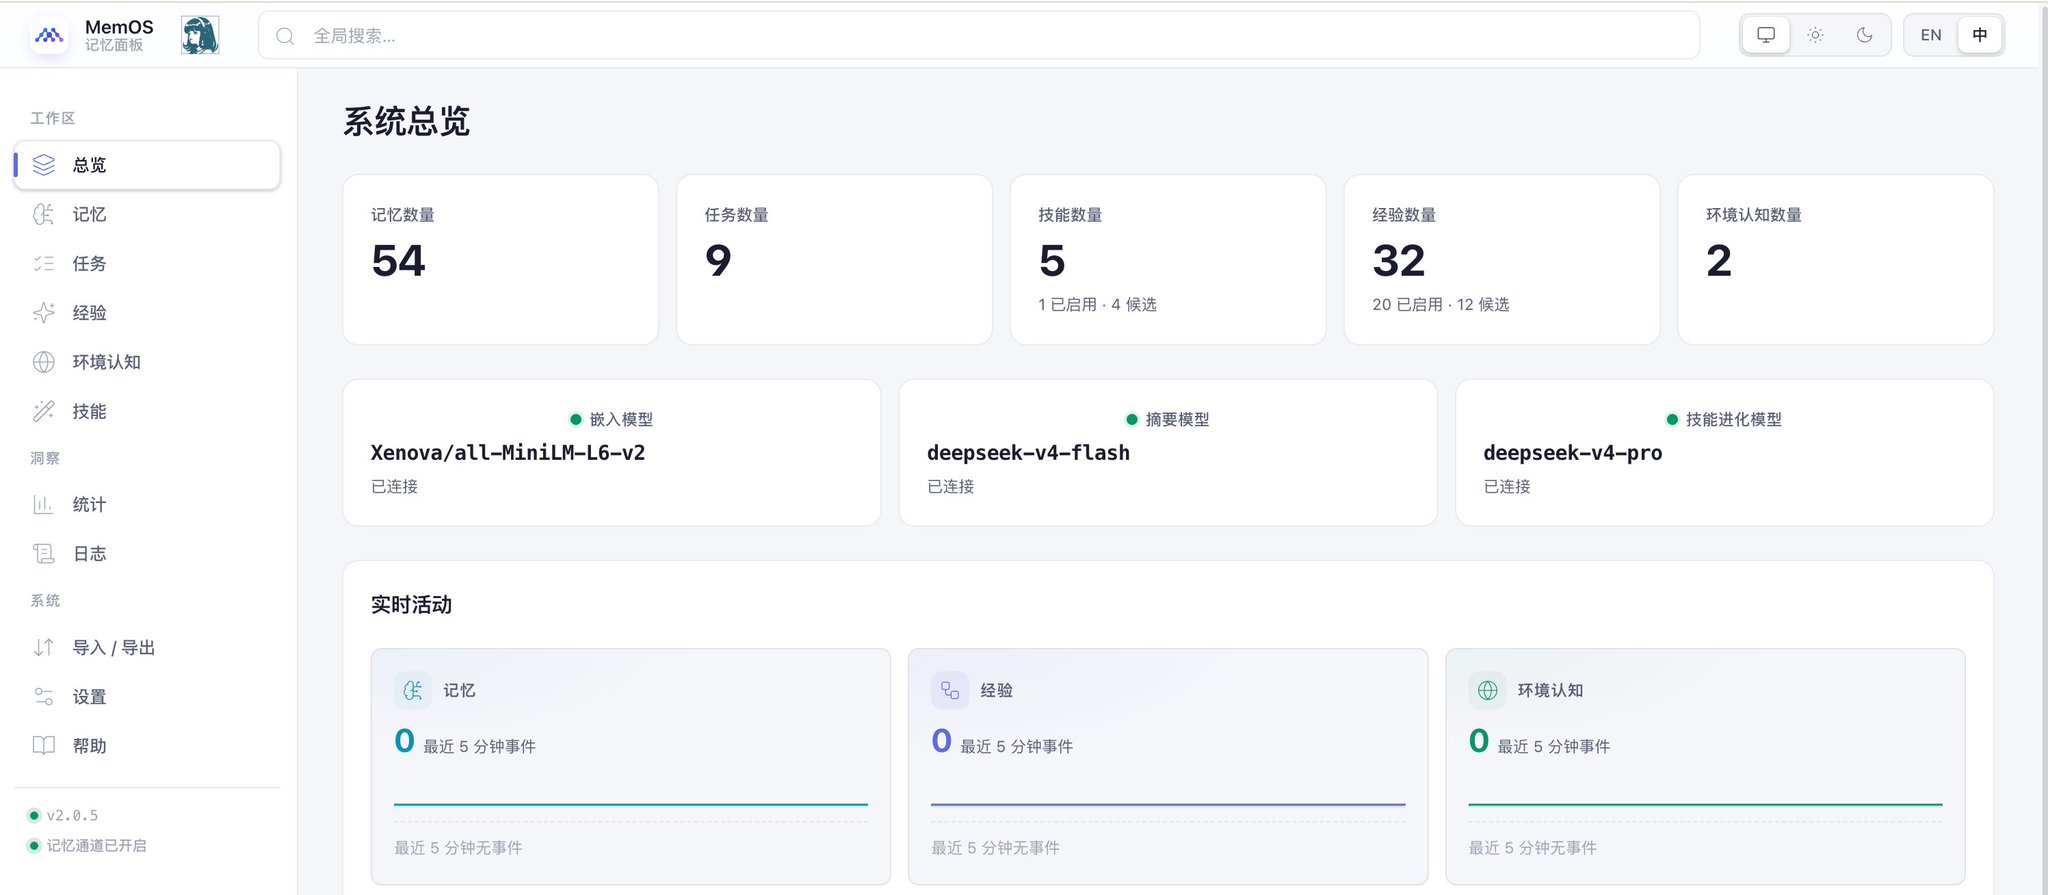Switch language to 中

[1979, 35]
